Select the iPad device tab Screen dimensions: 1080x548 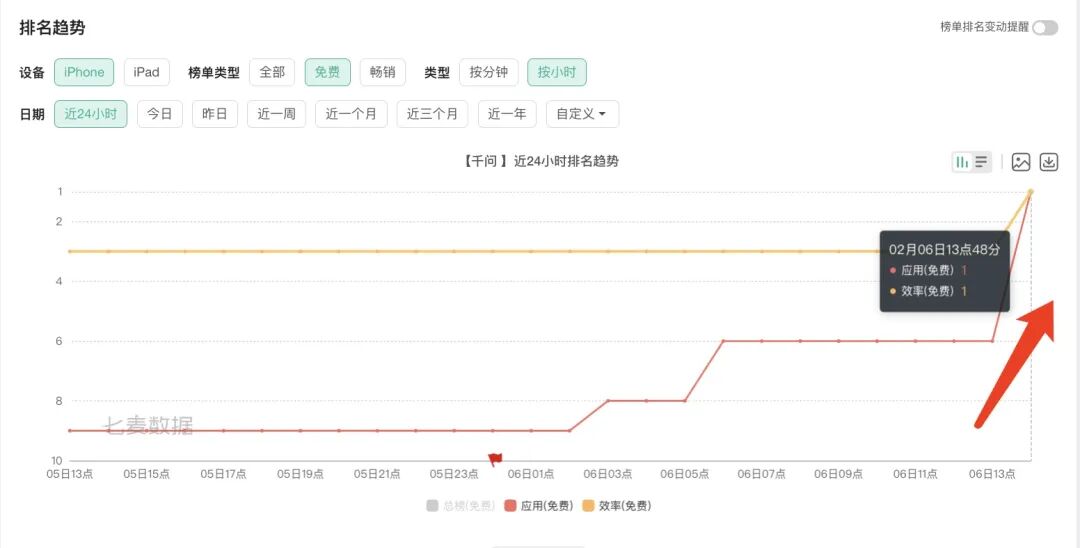tap(147, 72)
